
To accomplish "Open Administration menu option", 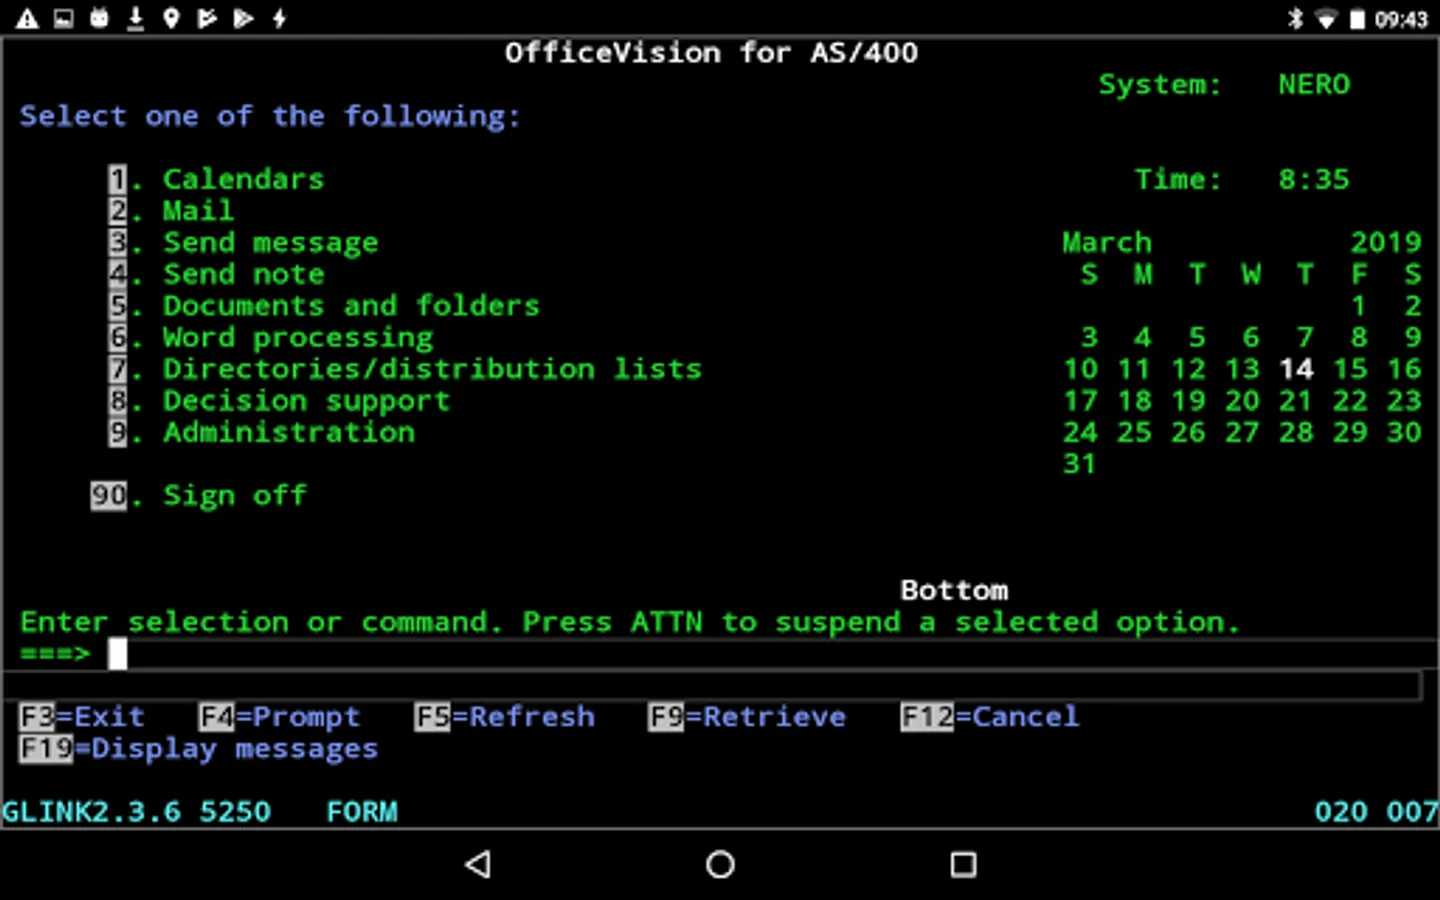I will 261,433.
